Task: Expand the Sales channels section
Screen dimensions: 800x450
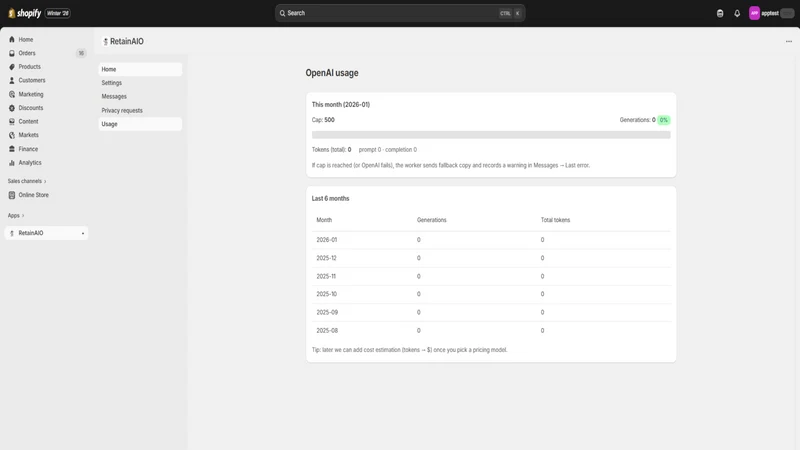Action: 27,181
